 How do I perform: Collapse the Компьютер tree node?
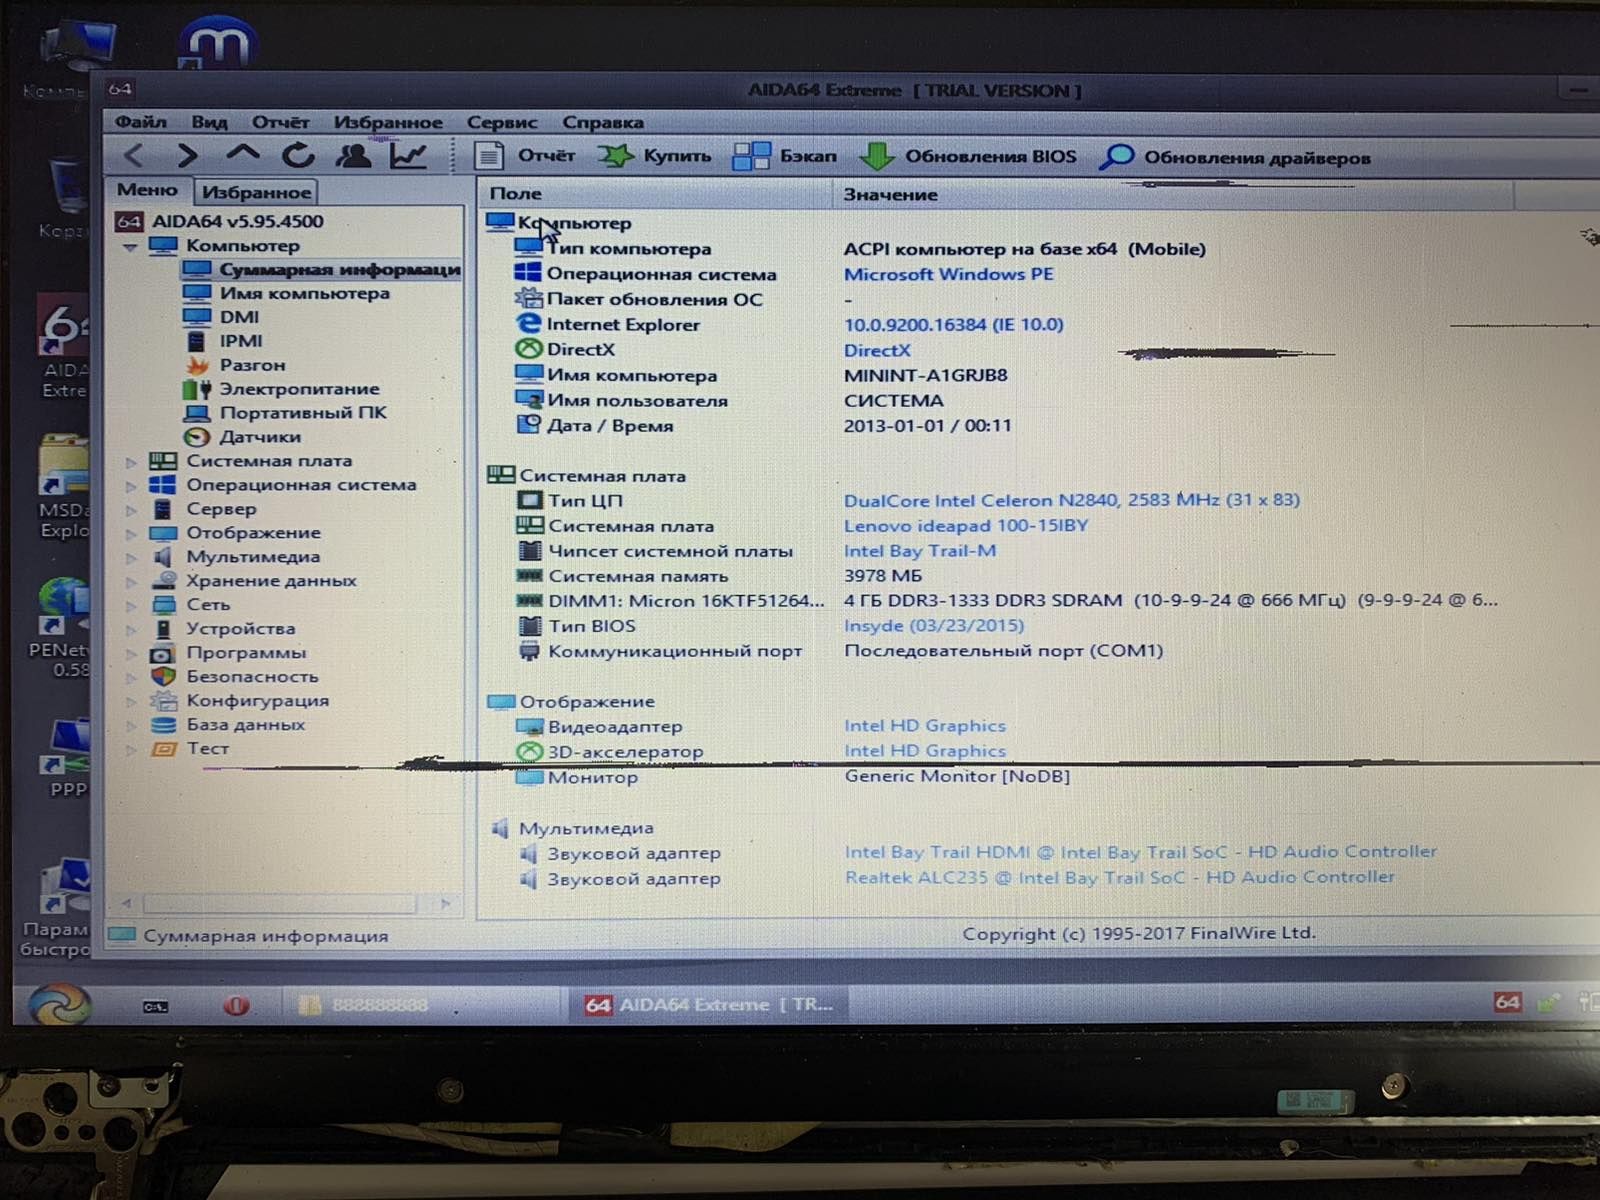click(130, 246)
